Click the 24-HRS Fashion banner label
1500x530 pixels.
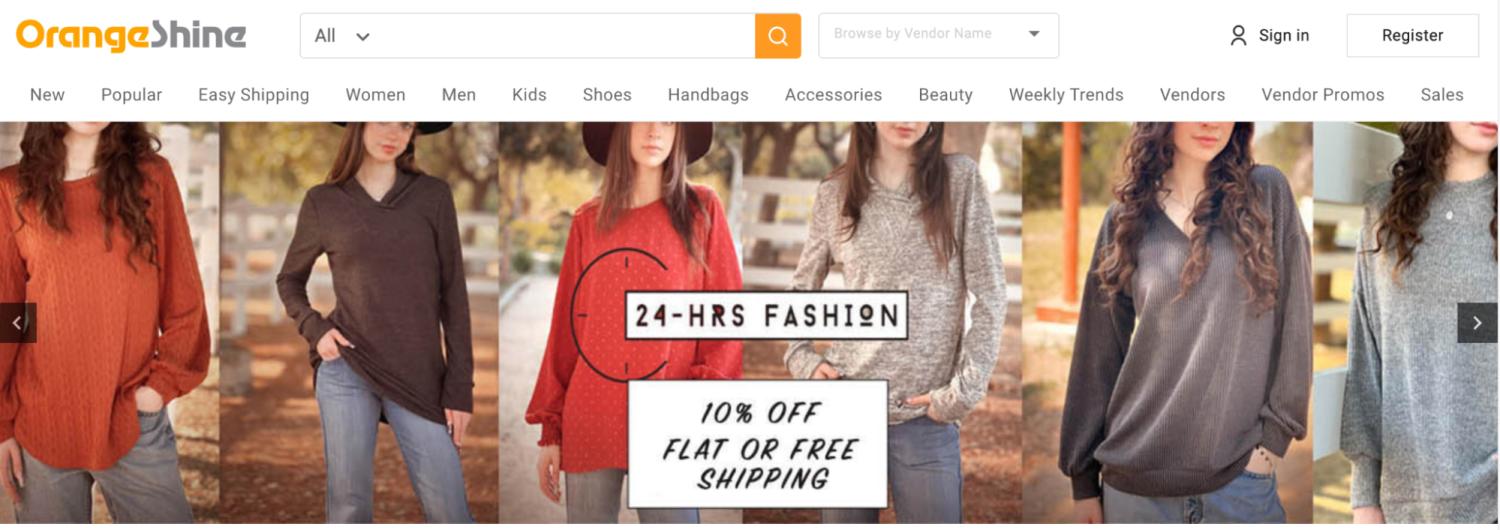766,316
